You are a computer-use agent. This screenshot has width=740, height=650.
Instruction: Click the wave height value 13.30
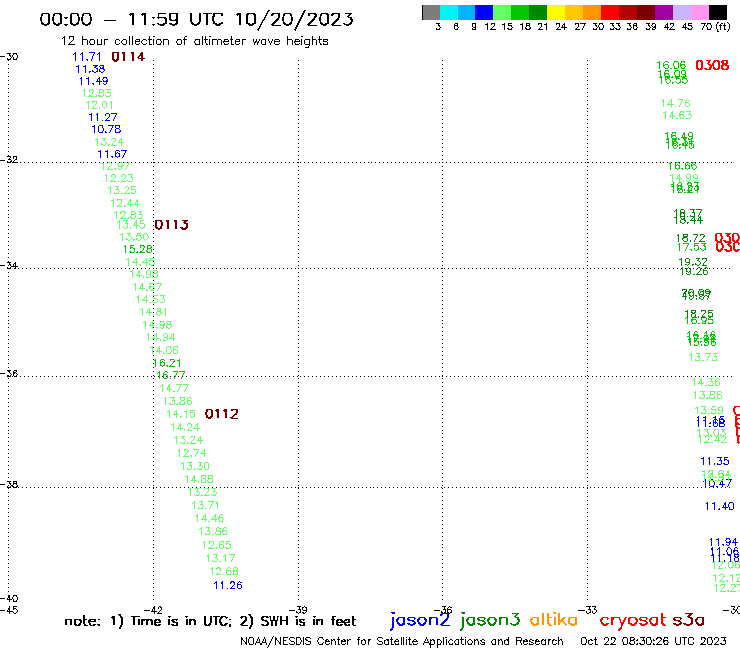[x=195, y=466]
